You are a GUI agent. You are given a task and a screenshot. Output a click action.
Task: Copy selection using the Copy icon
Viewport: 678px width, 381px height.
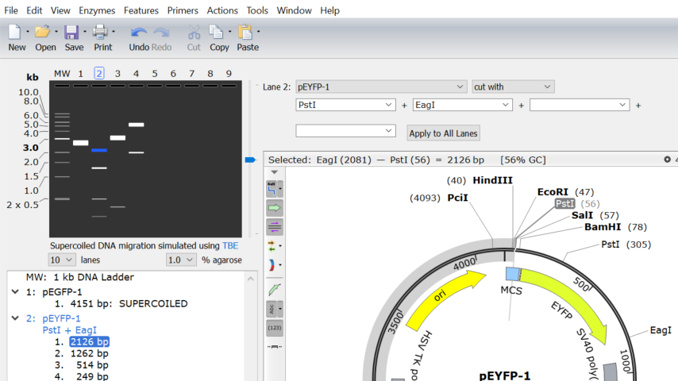click(216, 32)
